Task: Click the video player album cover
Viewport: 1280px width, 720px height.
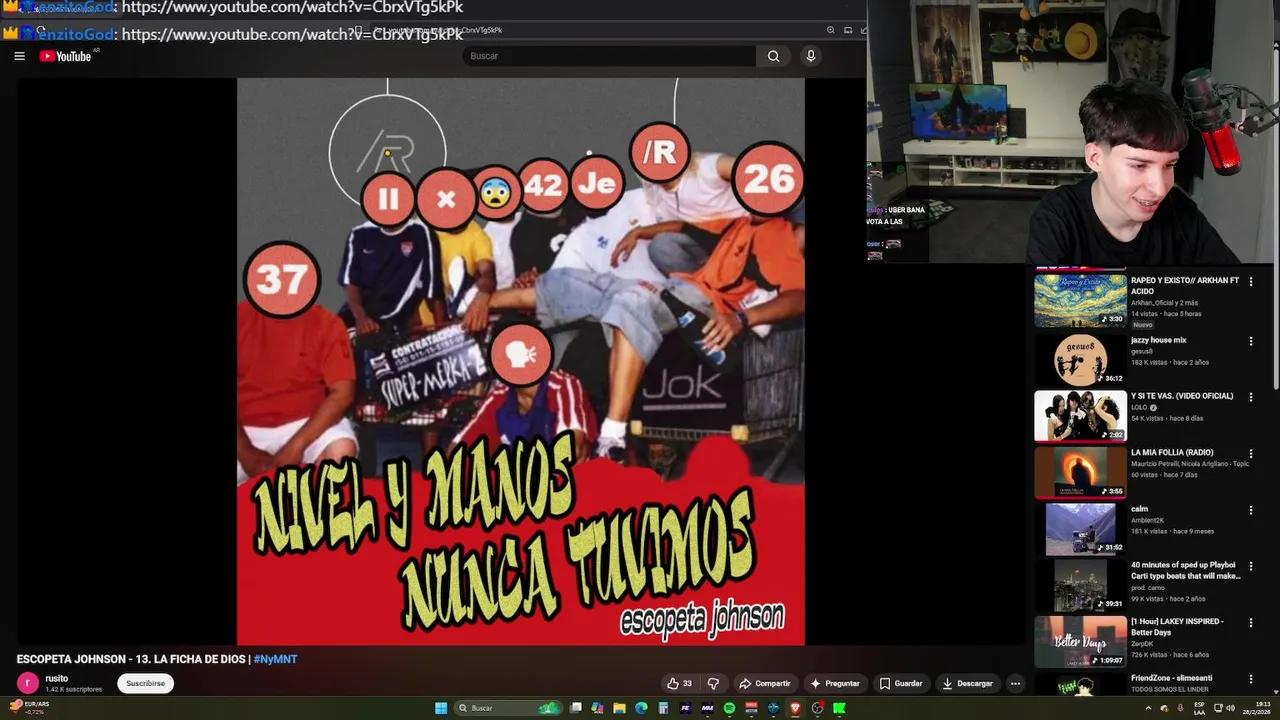Action: pos(520,361)
